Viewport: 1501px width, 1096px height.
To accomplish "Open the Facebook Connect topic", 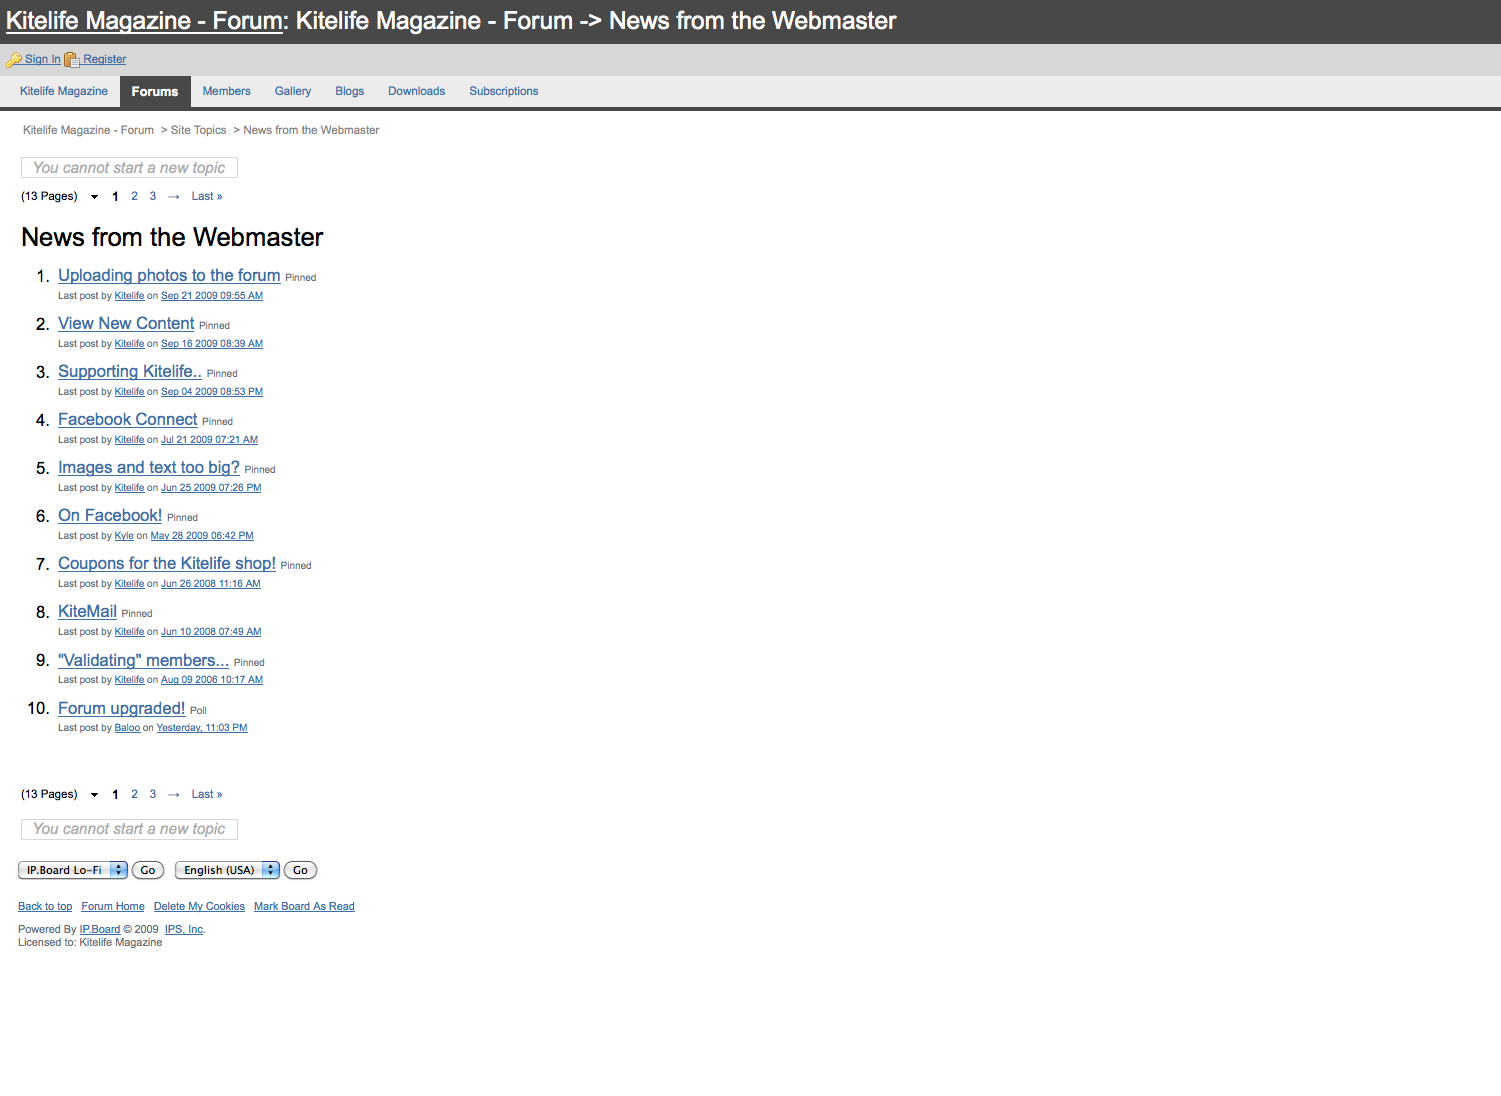I will pyautogui.click(x=127, y=419).
